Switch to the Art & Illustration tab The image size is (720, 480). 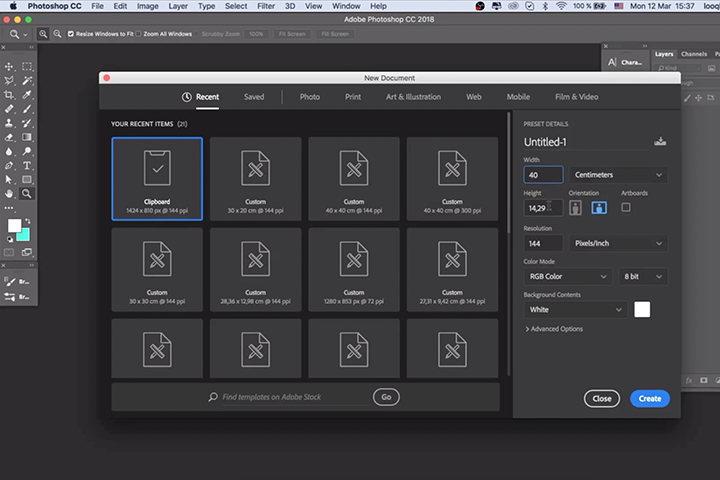(x=413, y=97)
